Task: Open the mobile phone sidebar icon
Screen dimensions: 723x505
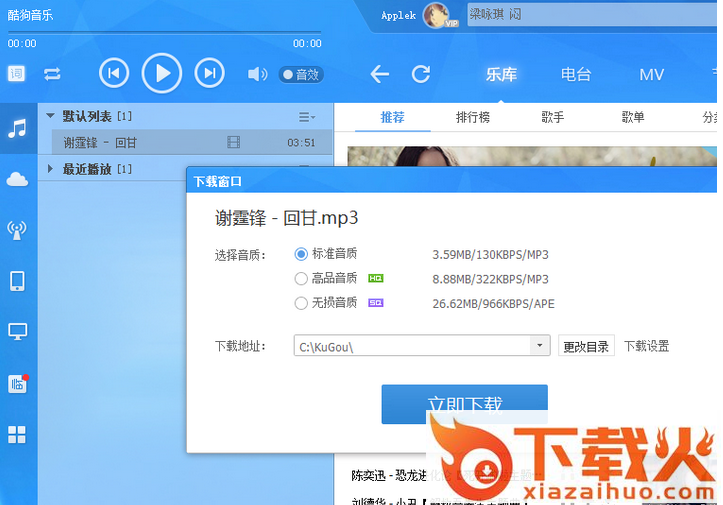Action: [17, 281]
